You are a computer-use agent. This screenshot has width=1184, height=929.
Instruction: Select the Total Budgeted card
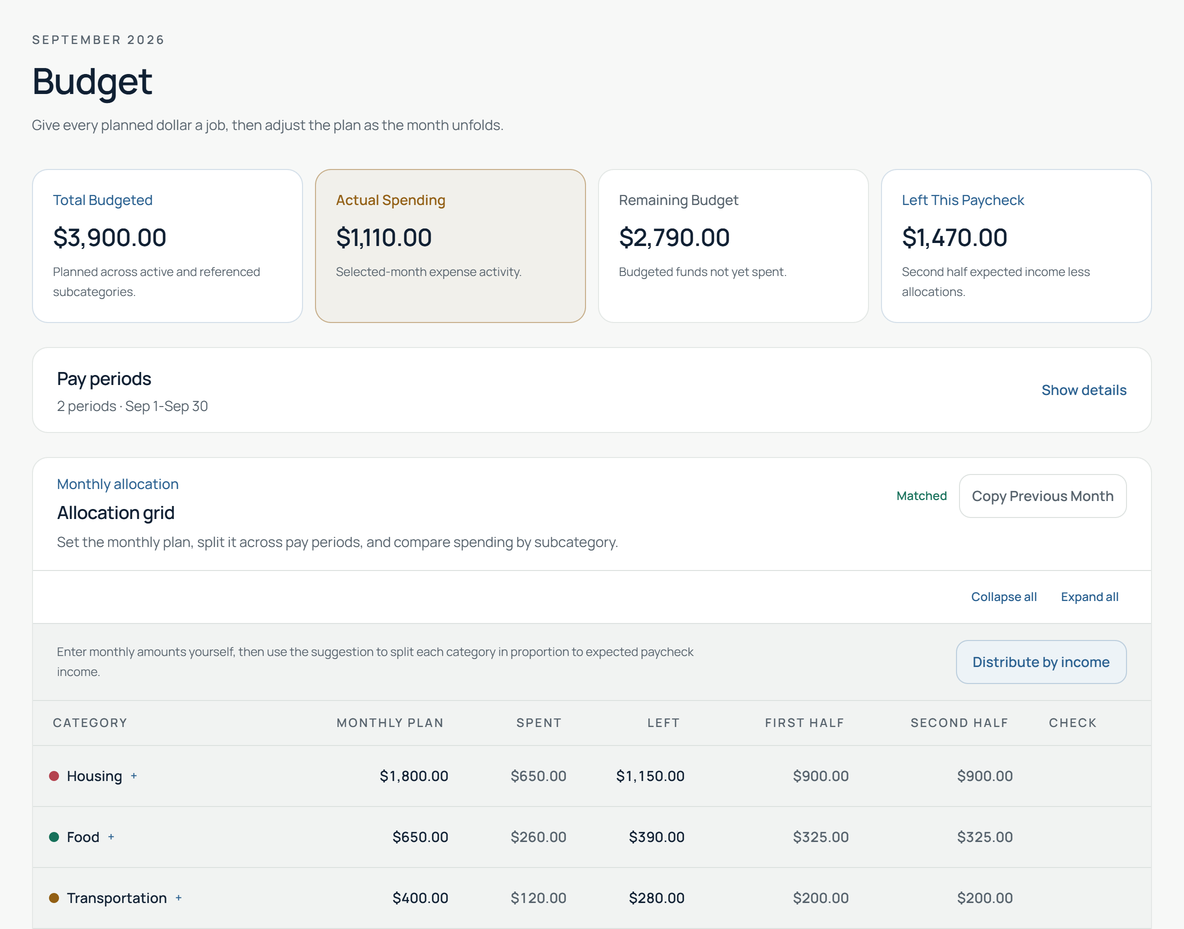pos(168,246)
